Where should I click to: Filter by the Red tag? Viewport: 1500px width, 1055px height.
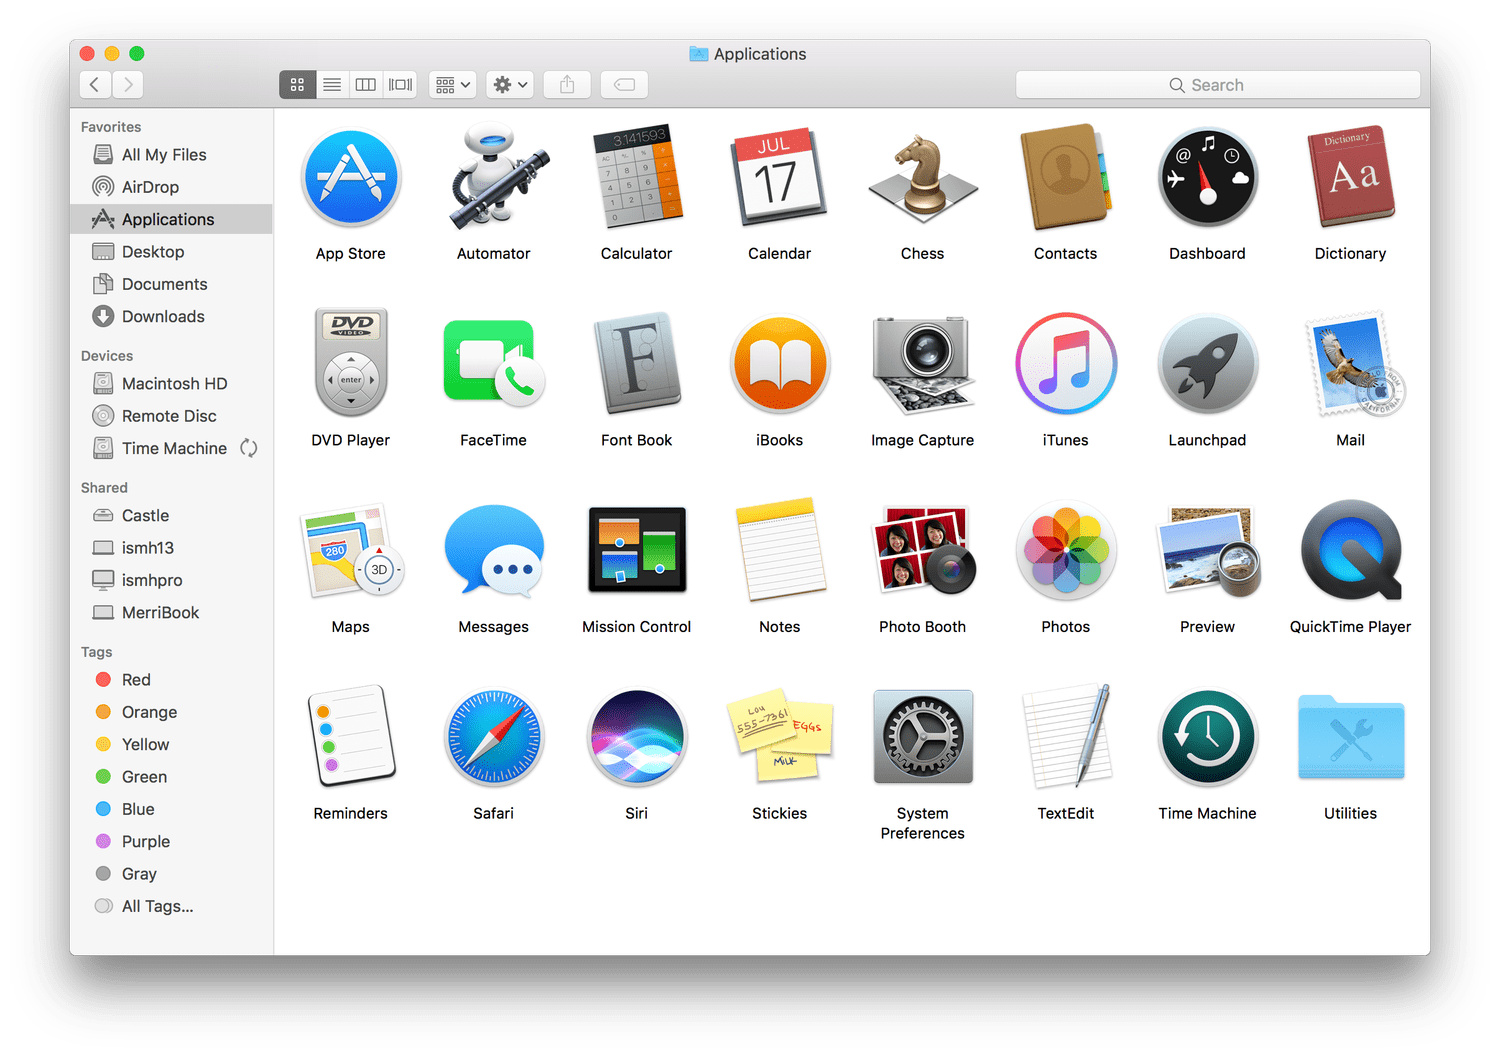coord(171,680)
